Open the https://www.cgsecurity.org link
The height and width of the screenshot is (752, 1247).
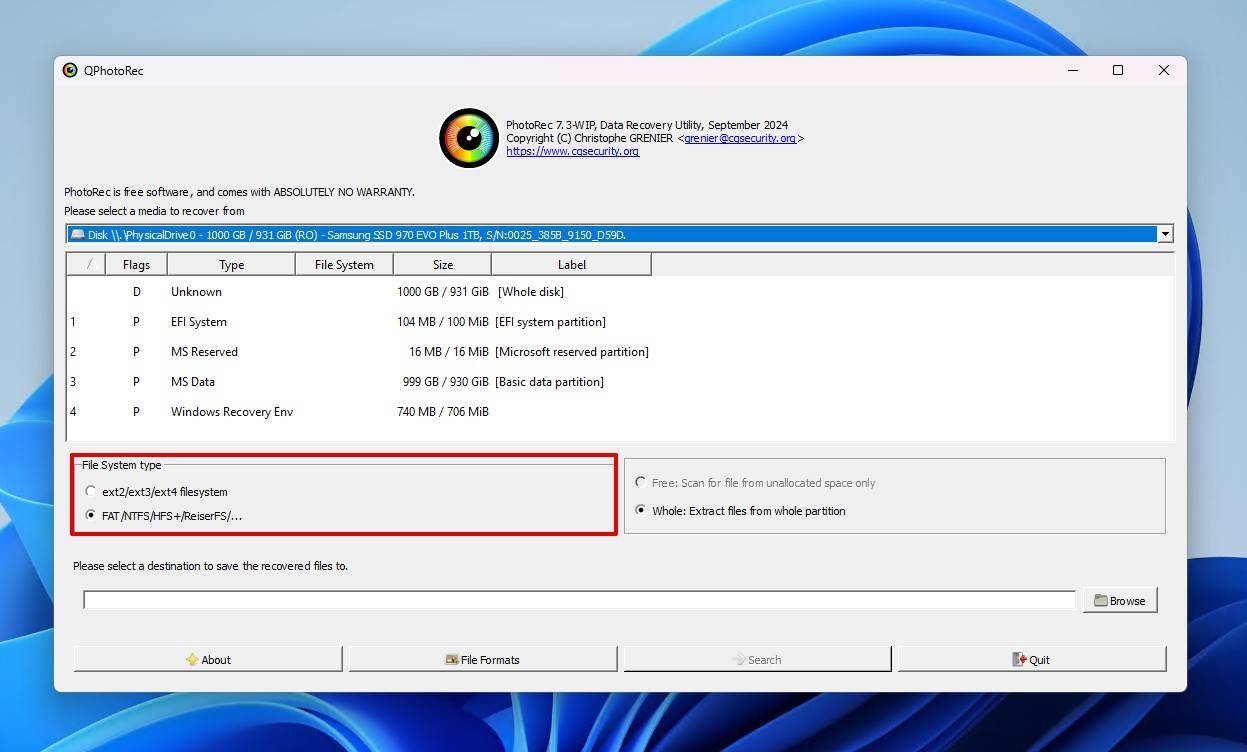pyautogui.click(x=572, y=151)
